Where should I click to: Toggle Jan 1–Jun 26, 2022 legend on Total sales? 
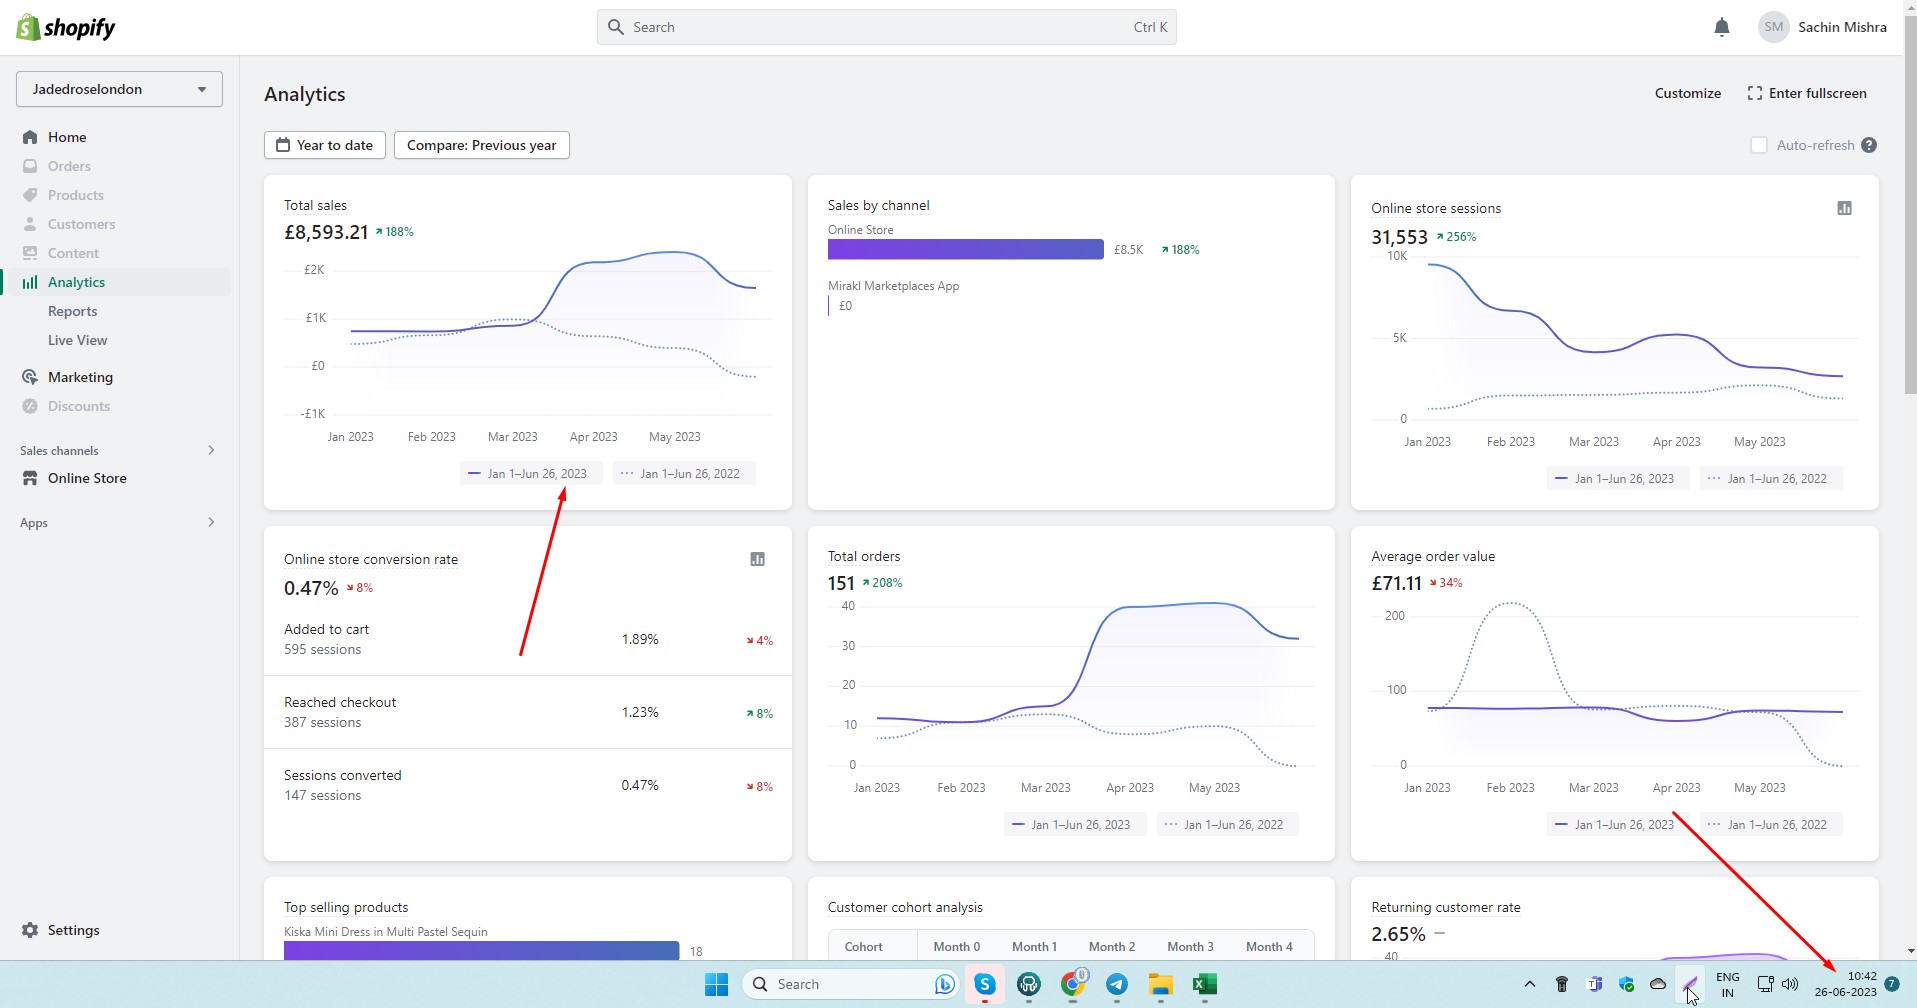684,474
